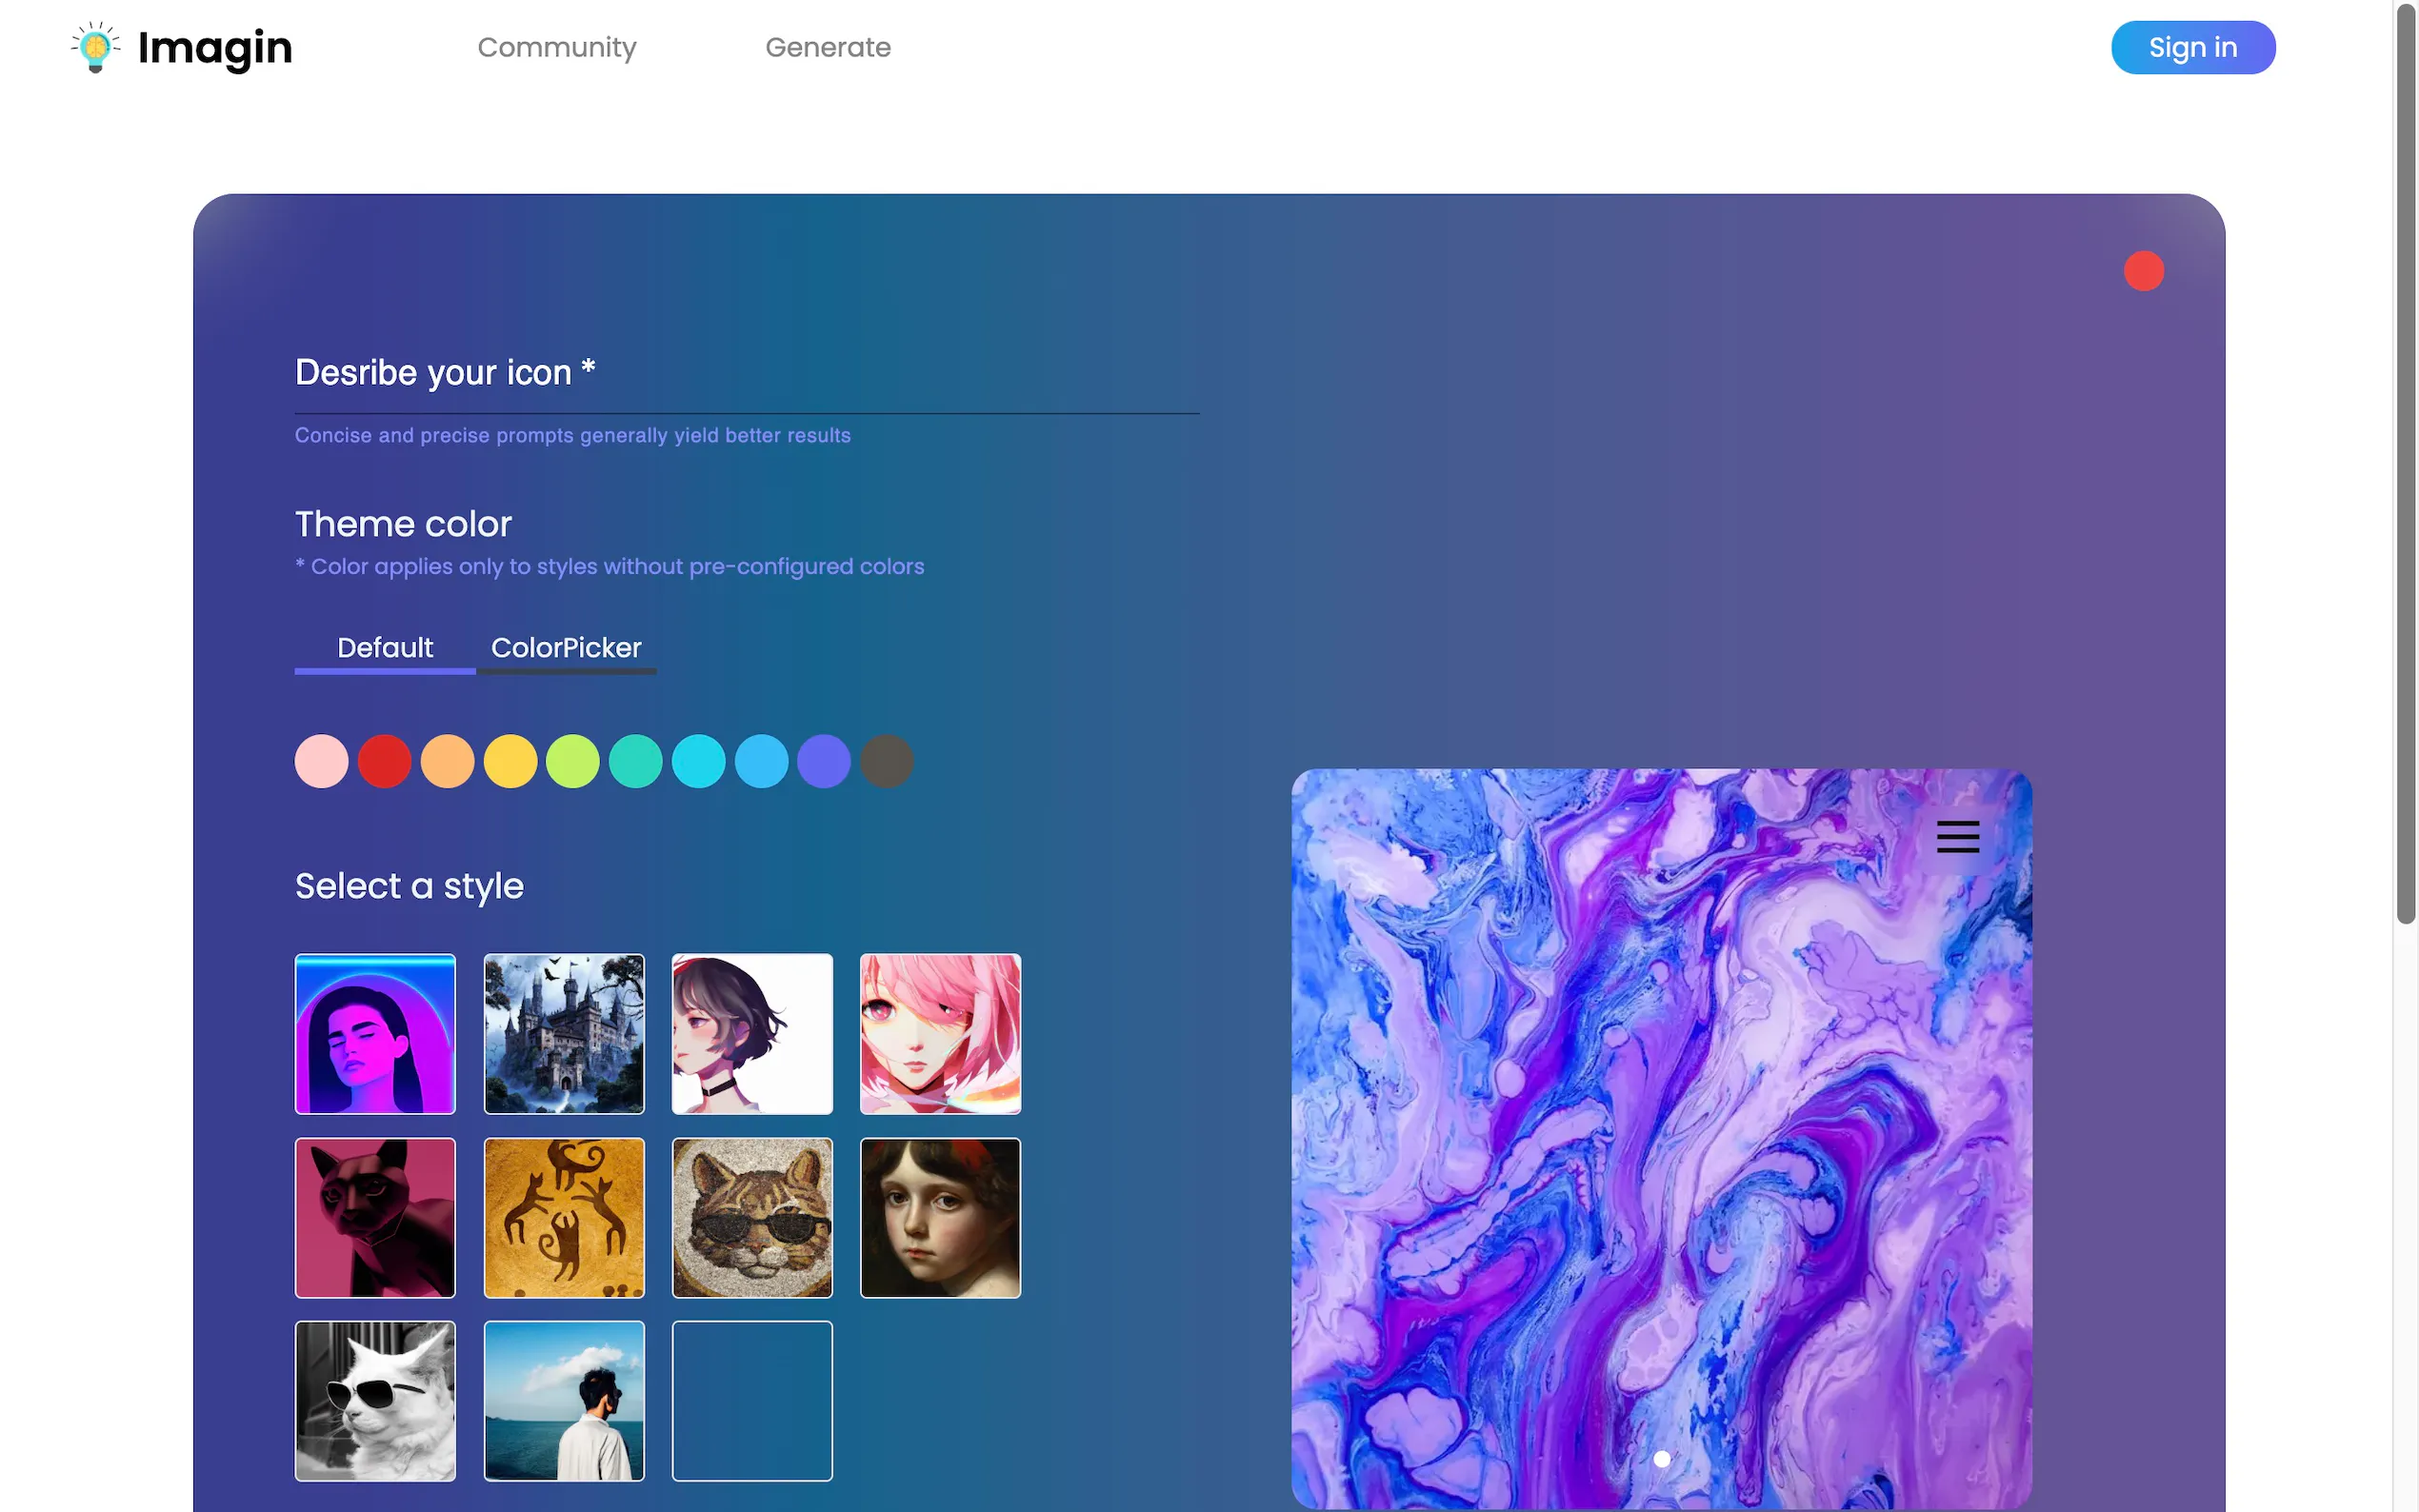The height and width of the screenshot is (1512, 2419).
Task: Click the white carousel dot below the marble image
Action: pos(1661,1459)
